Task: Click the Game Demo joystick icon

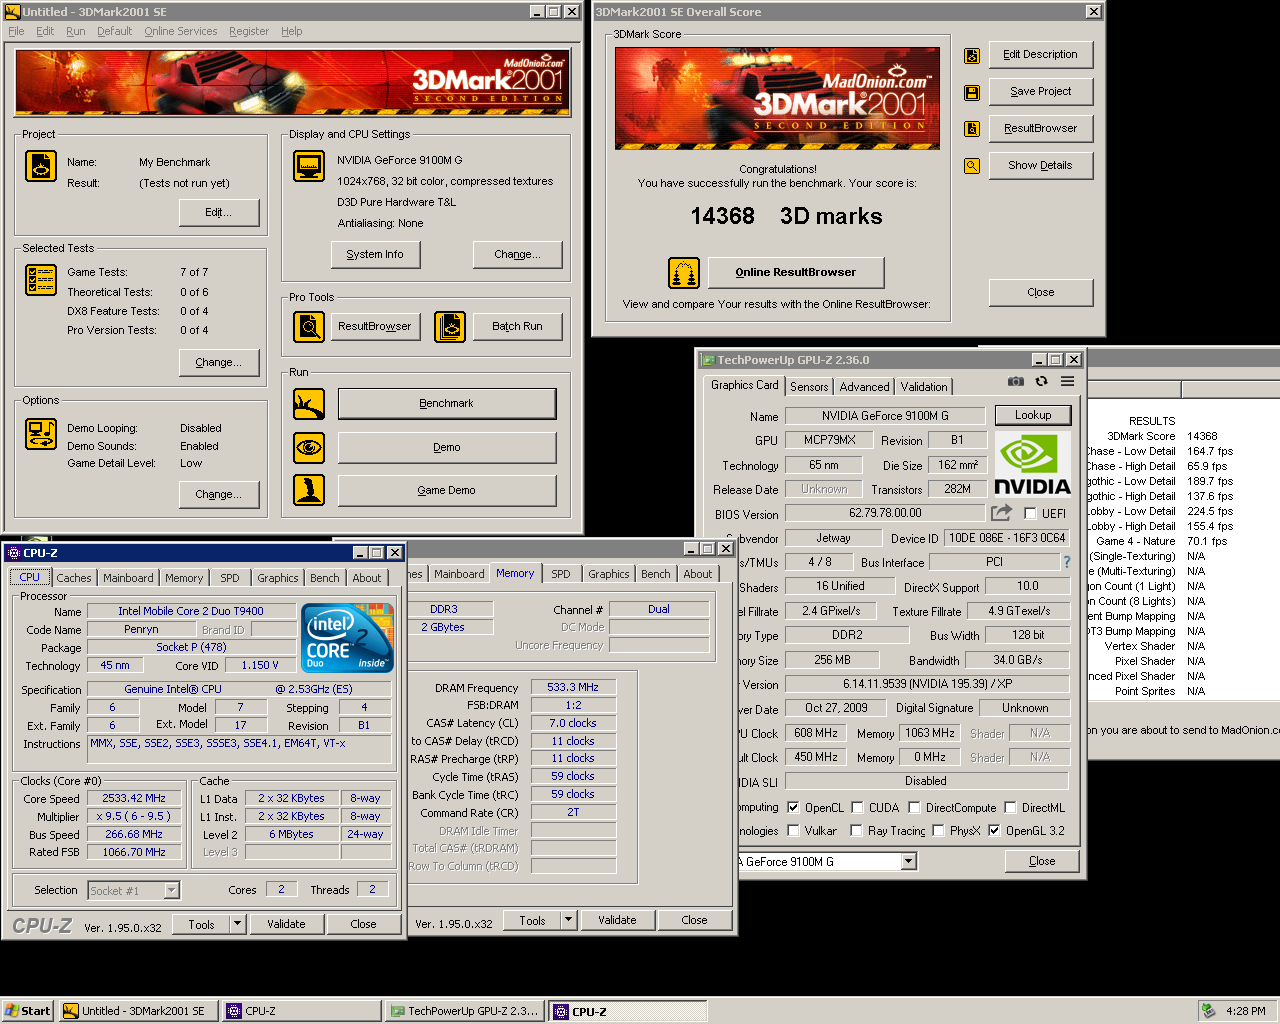Action: 309,490
